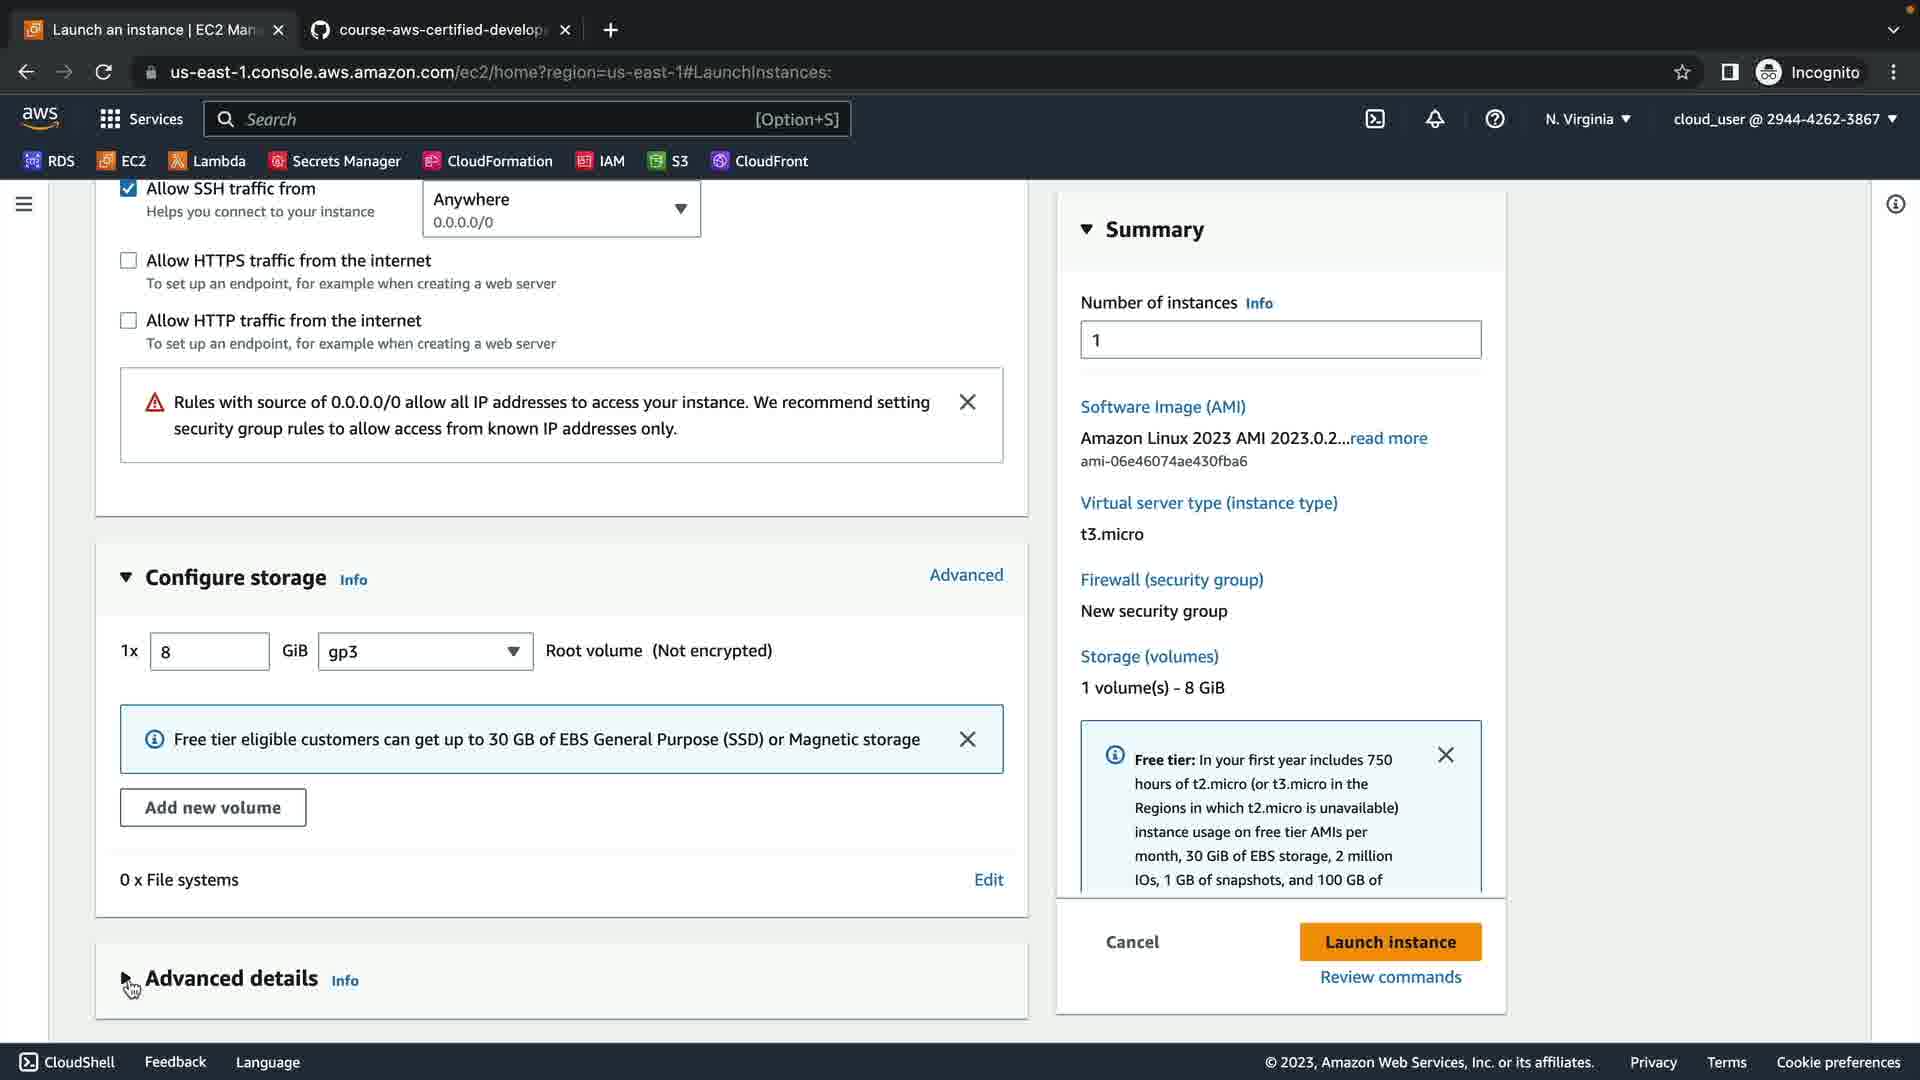Open the CloudShell icon in top navigation

(1375, 119)
